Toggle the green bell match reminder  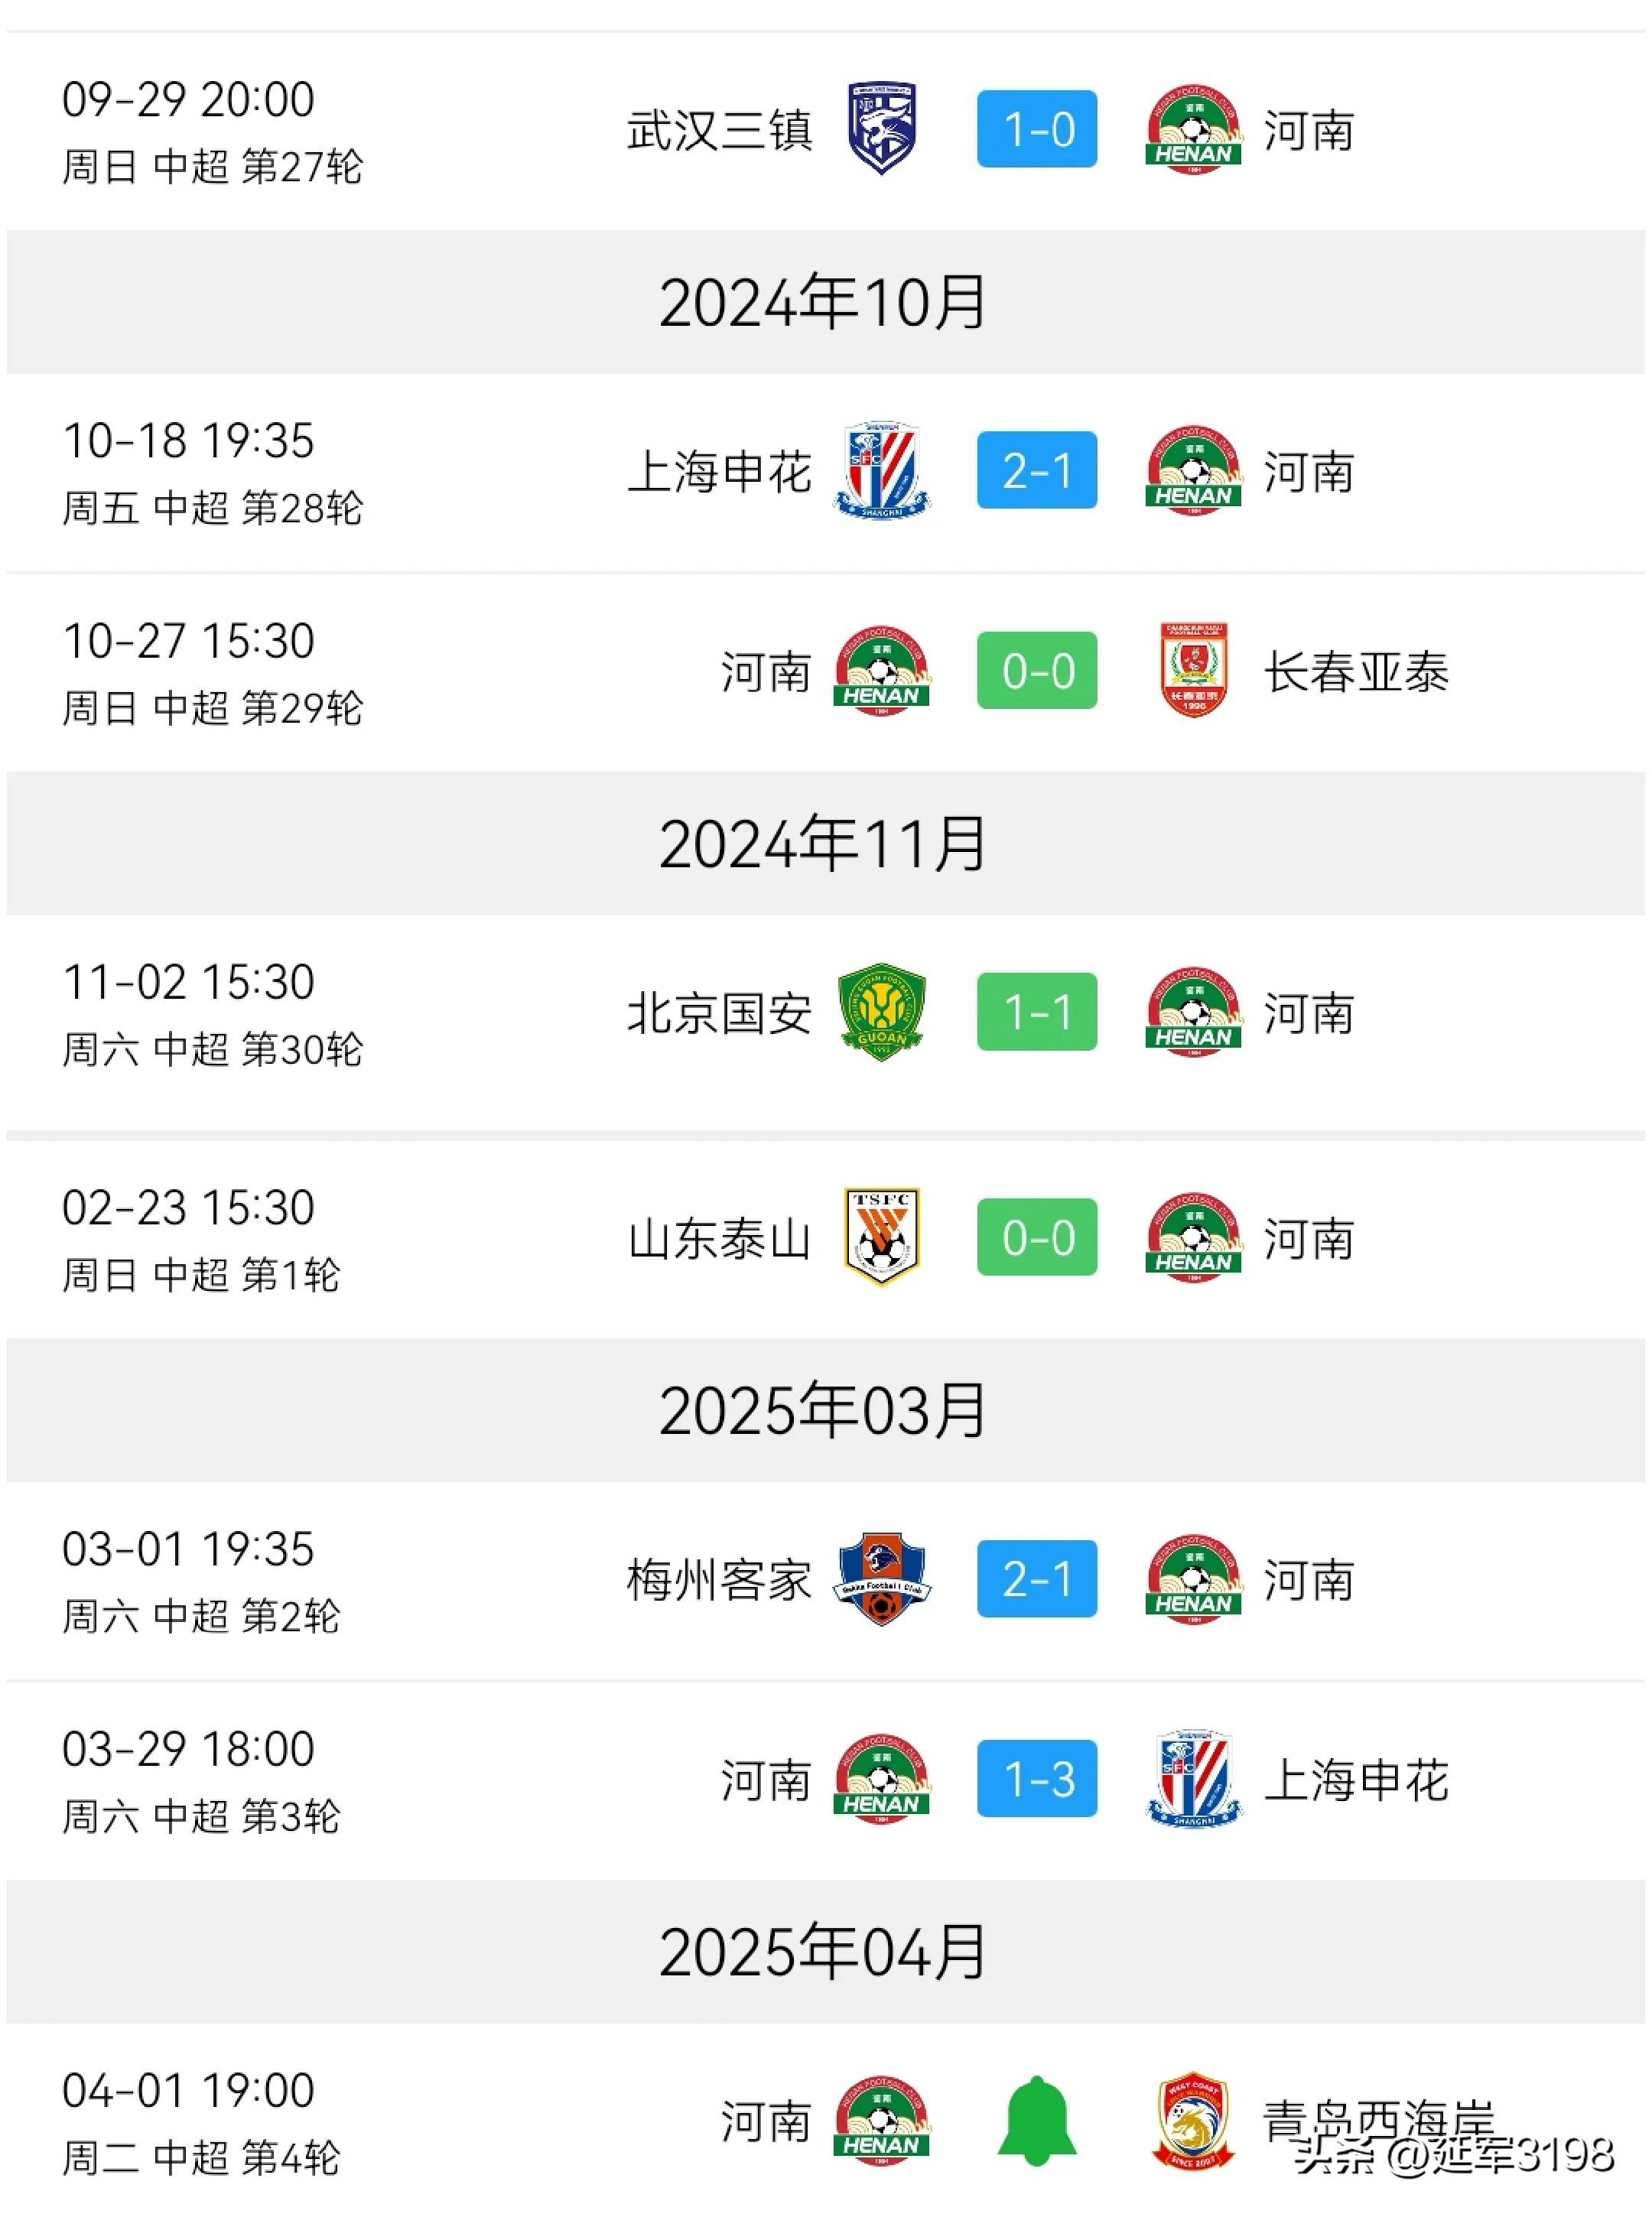(x=1037, y=2120)
